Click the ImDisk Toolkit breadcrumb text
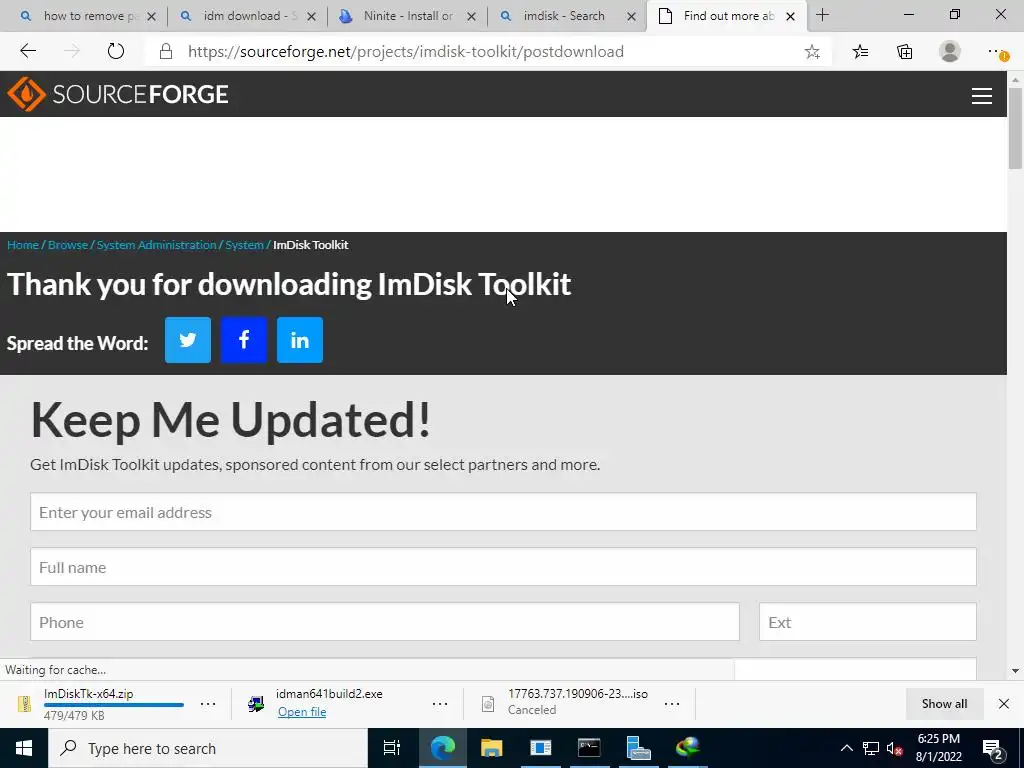 [310, 245]
